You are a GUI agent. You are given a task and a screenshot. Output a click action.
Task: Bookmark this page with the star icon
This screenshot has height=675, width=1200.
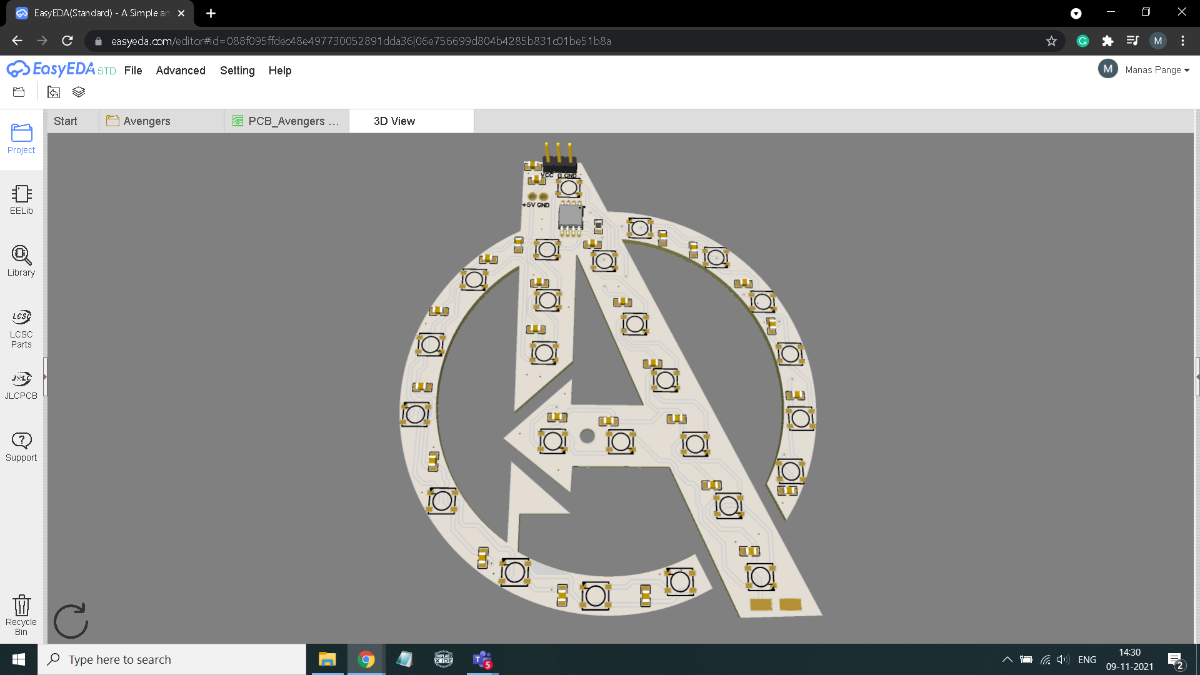click(1051, 41)
